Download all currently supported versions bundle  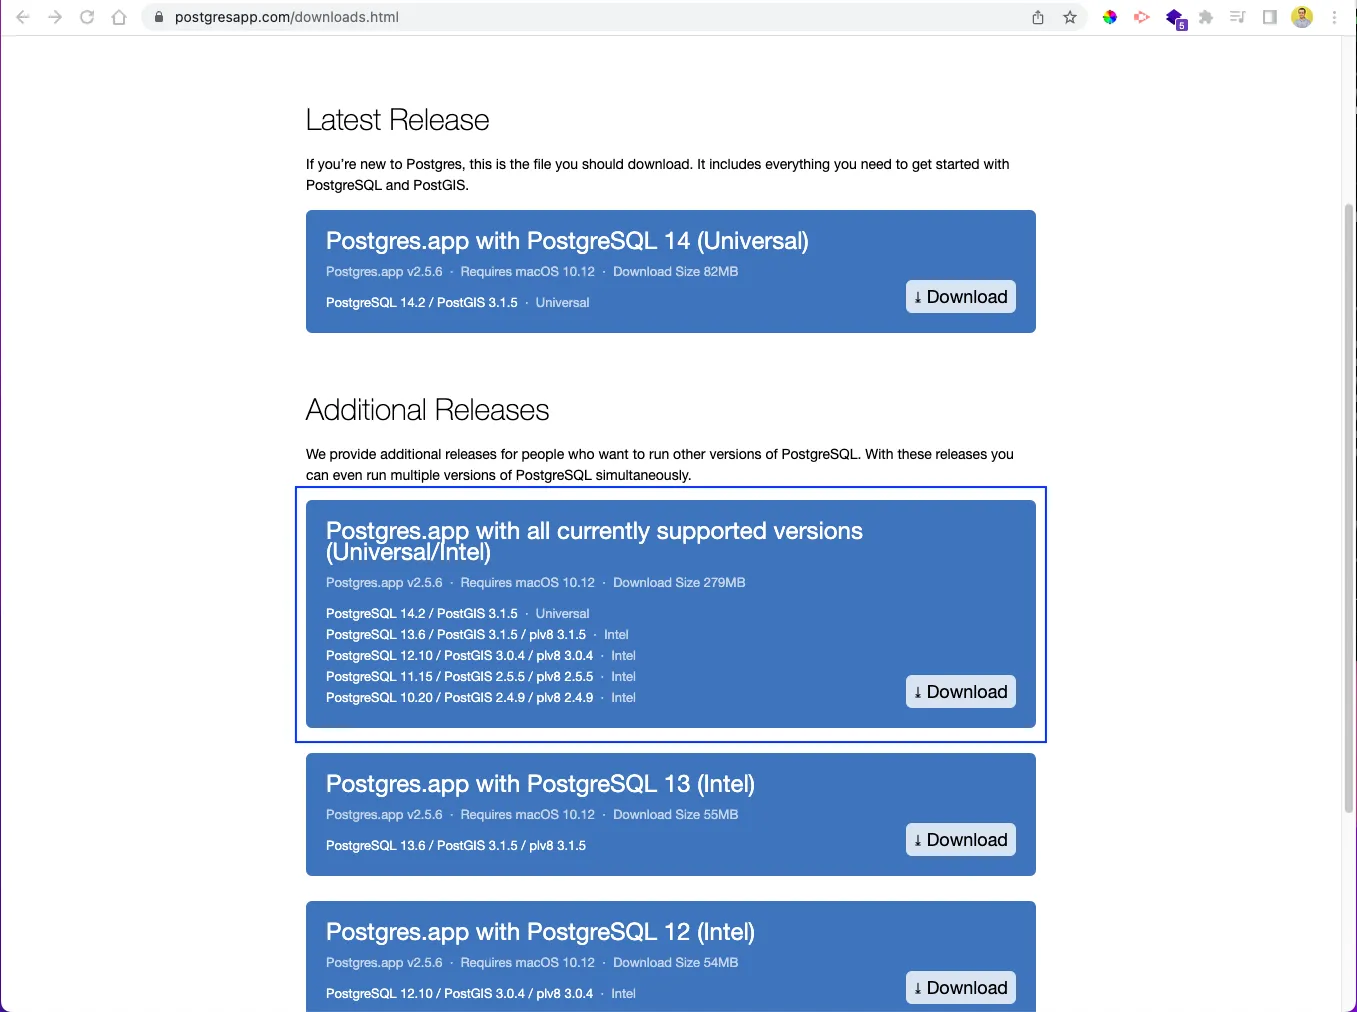pos(961,692)
